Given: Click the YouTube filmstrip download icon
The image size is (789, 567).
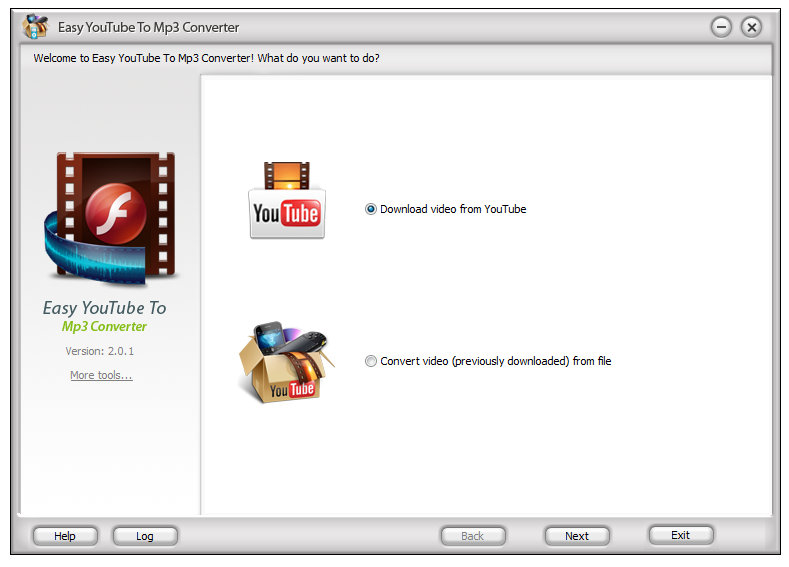Looking at the screenshot, I should coord(287,201).
